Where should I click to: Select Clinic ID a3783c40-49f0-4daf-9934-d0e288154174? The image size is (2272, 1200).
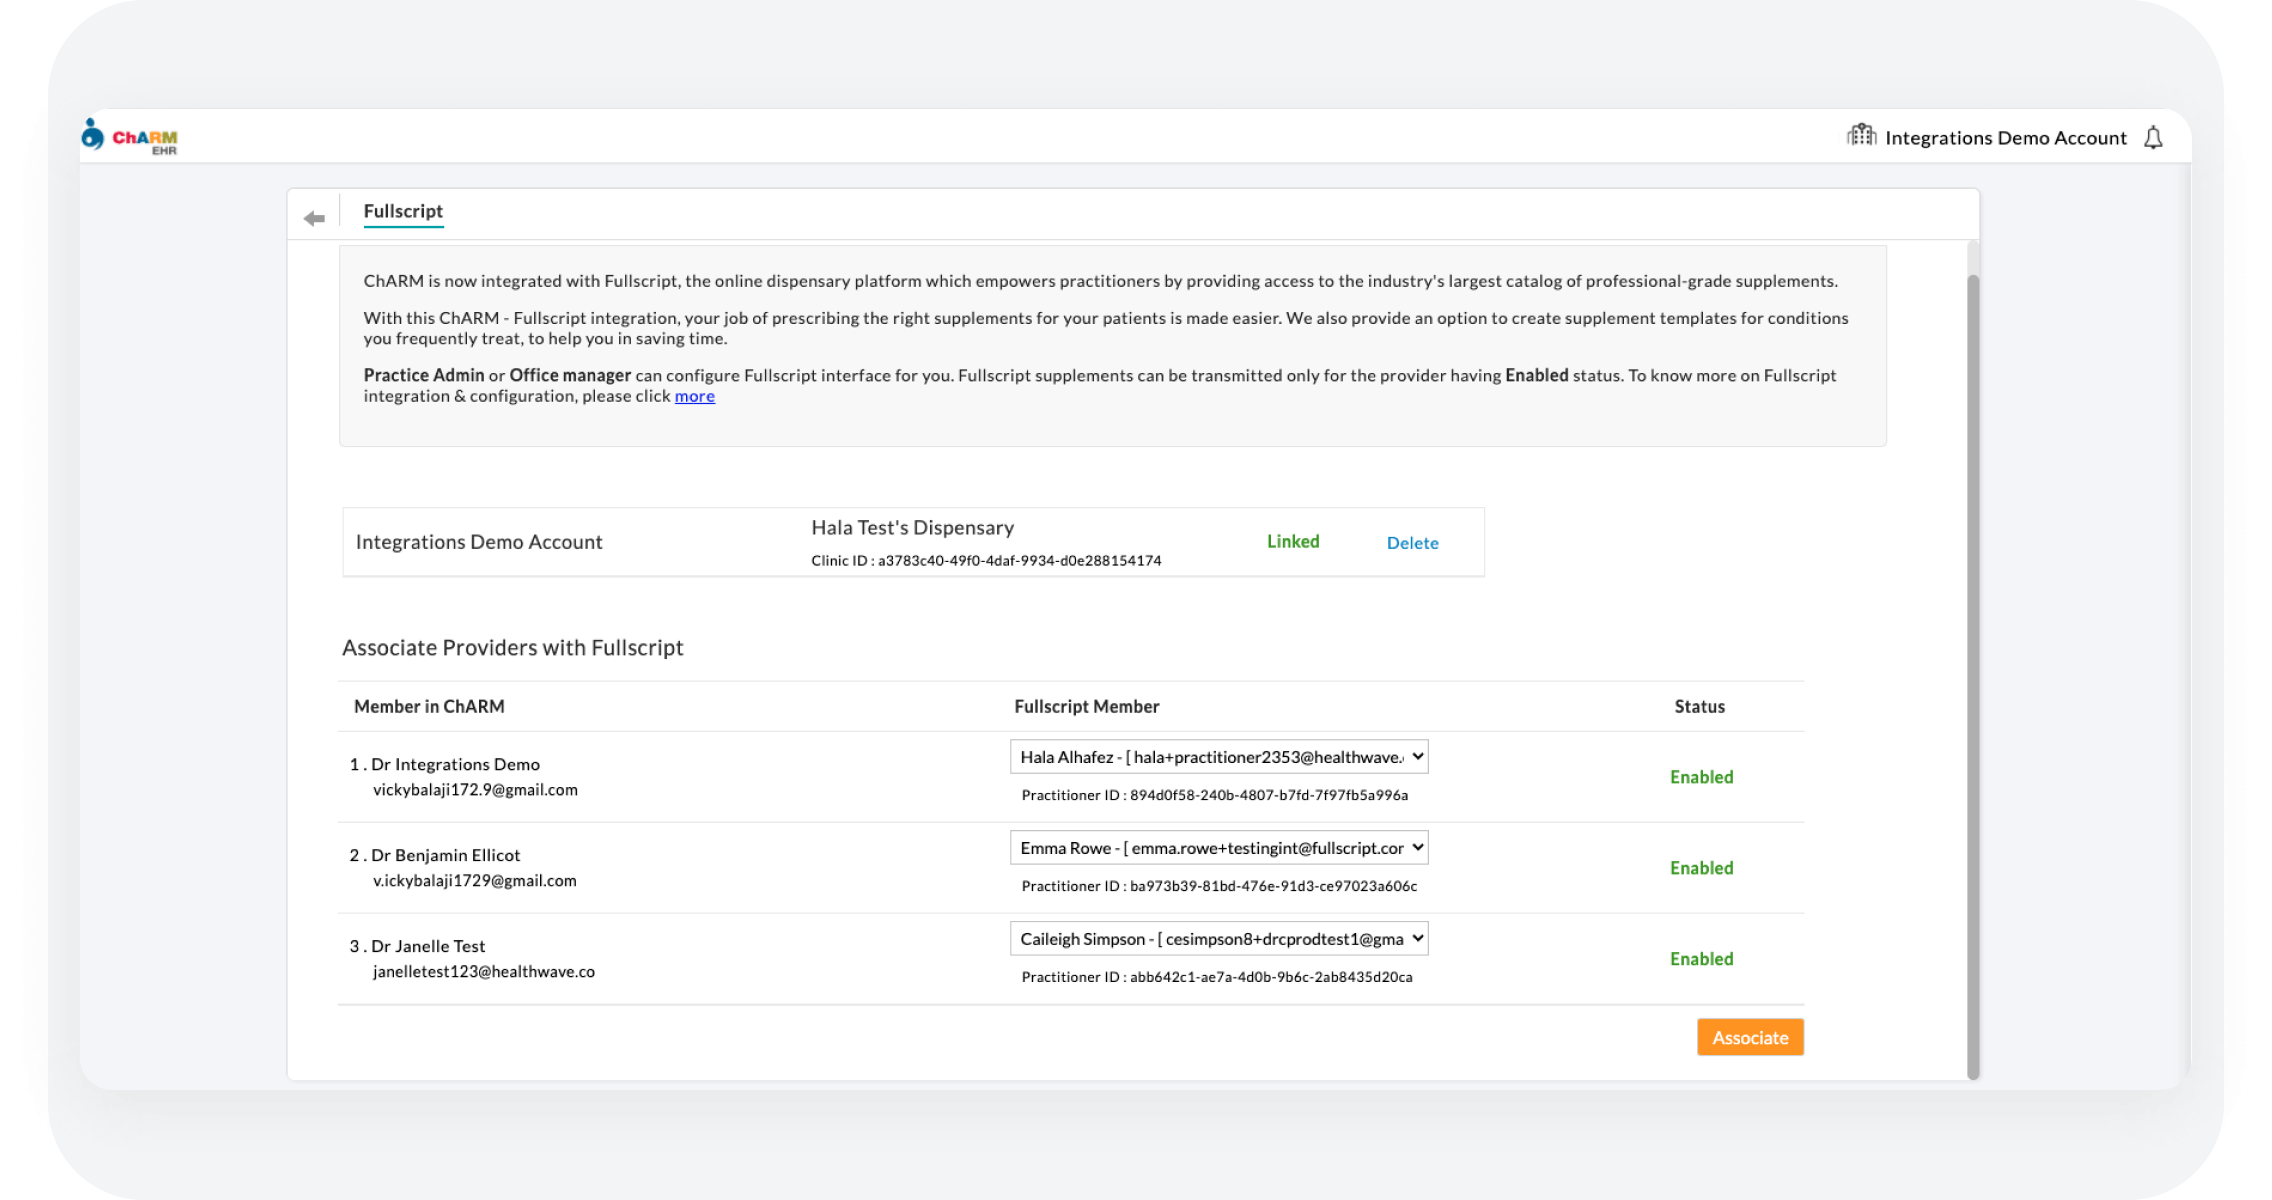pyautogui.click(x=986, y=561)
